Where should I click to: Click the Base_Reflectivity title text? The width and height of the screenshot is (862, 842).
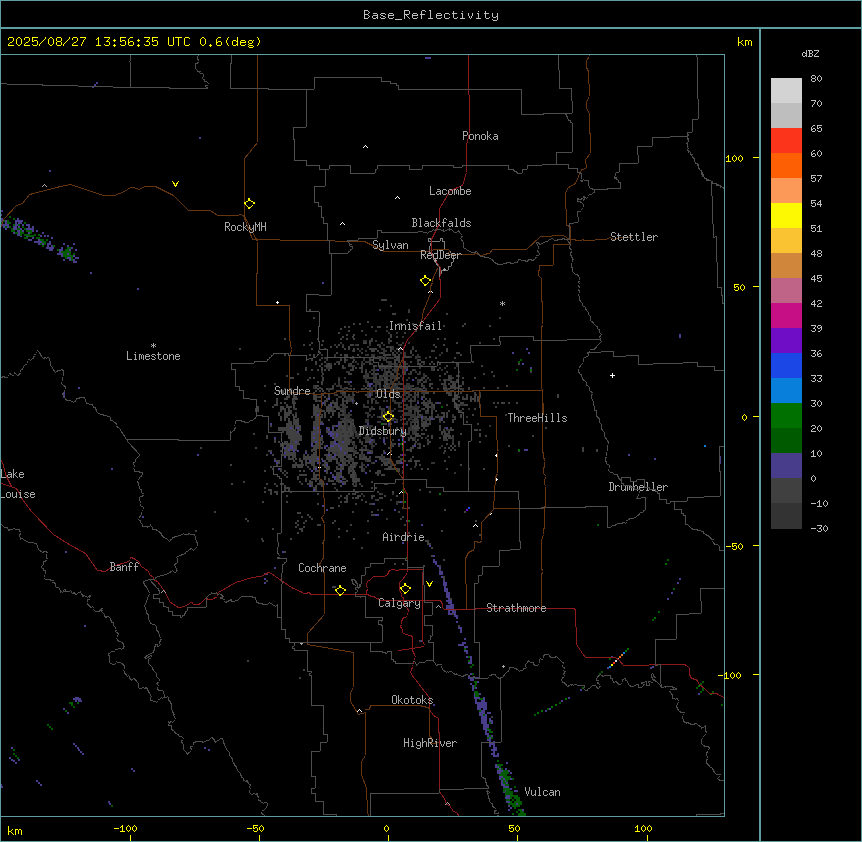click(x=431, y=15)
